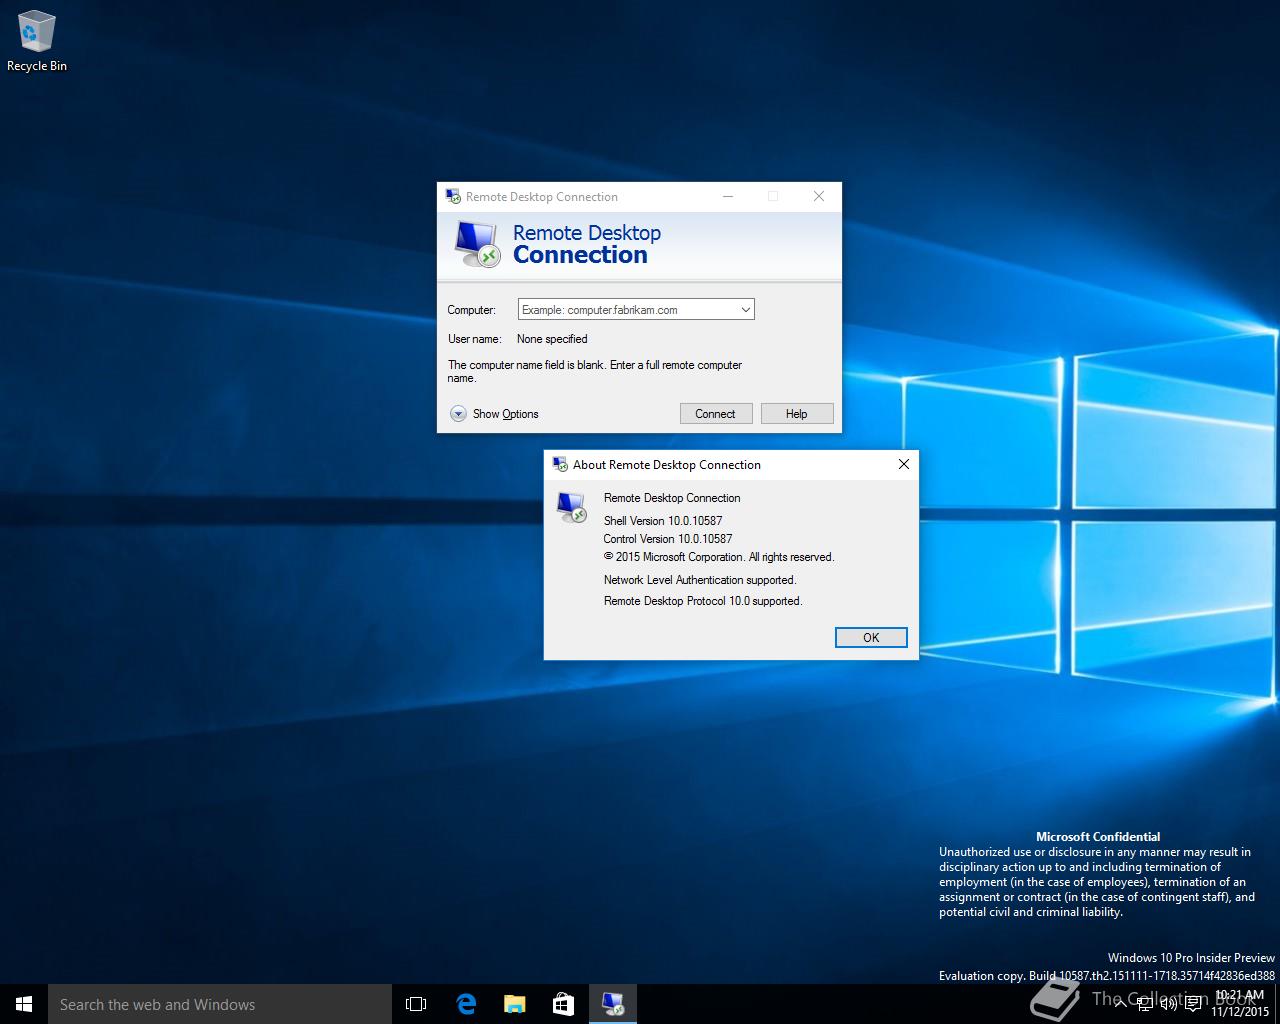
Task: Open the Recycle Bin desktop icon
Action: click(36, 42)
